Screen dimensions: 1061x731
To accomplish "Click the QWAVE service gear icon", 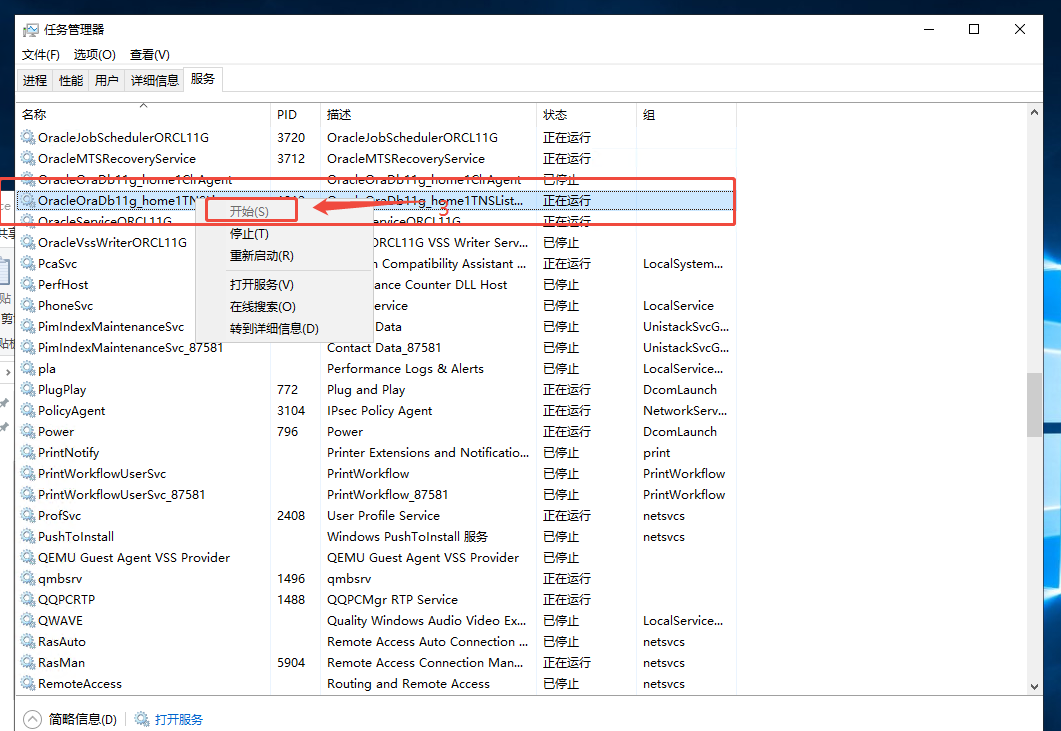I will (28, 620).
